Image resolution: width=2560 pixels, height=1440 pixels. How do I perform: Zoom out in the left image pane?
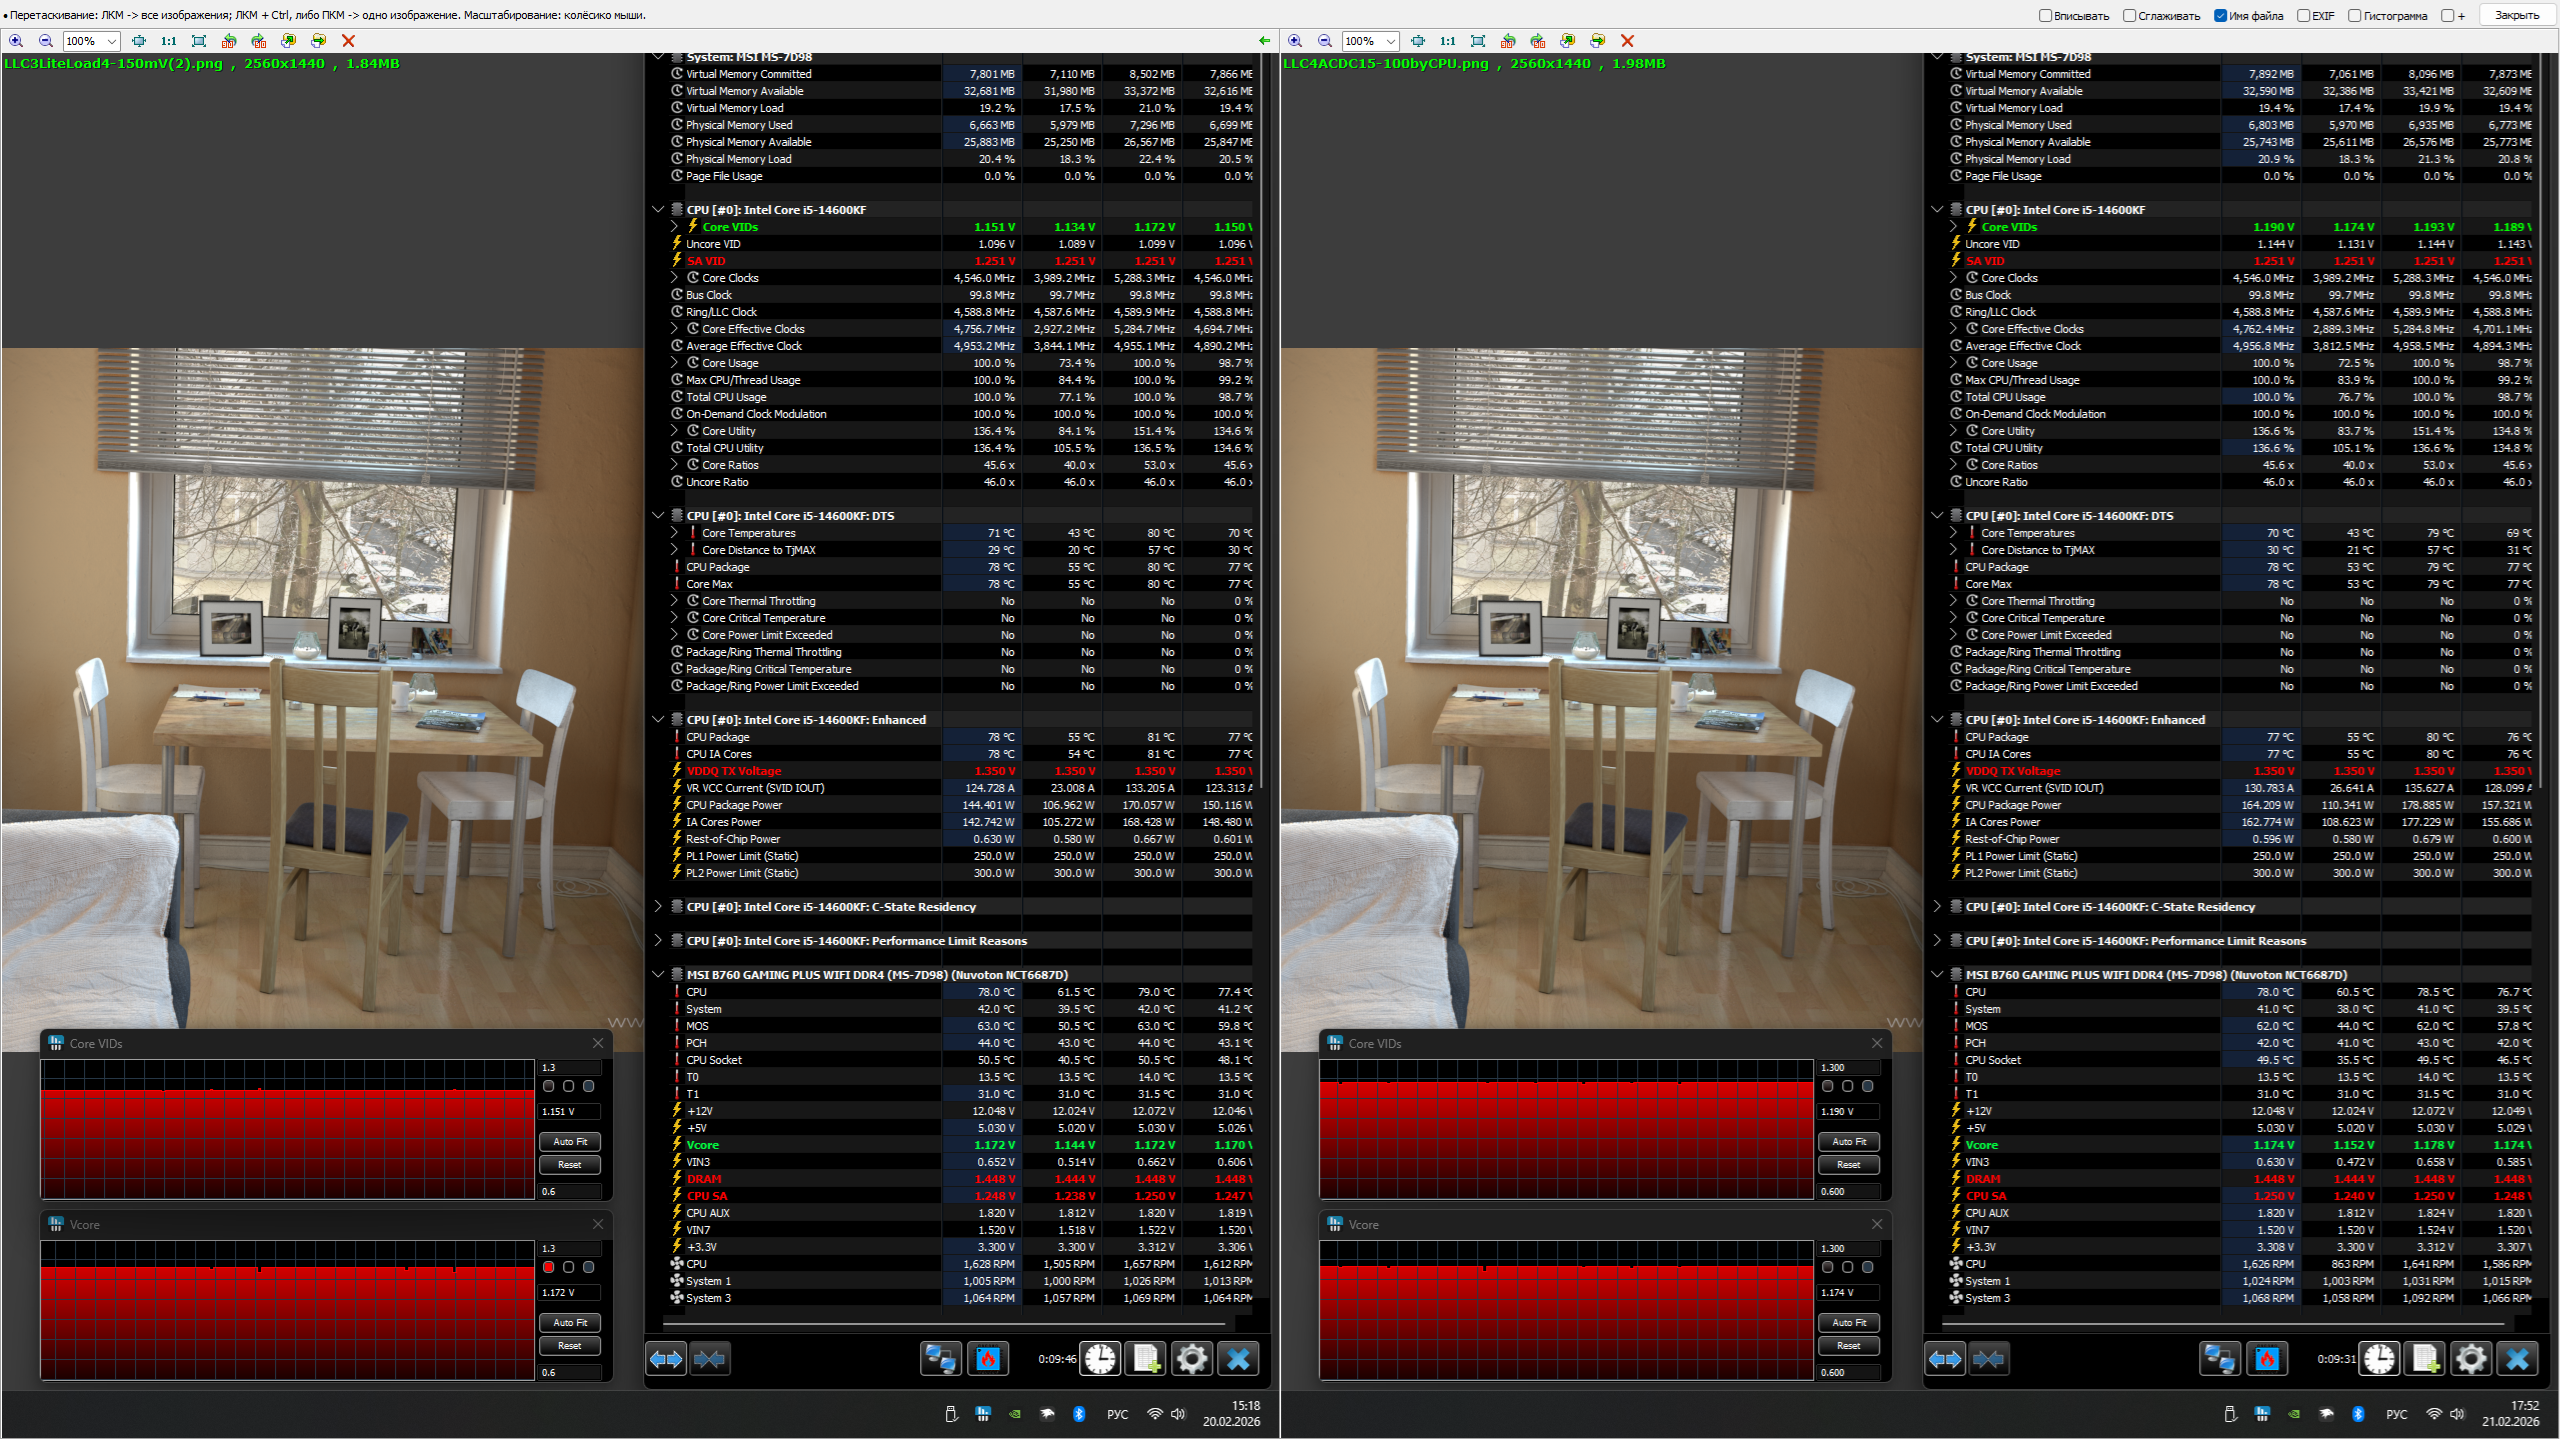pyautogui.click(x=45, y=41)
